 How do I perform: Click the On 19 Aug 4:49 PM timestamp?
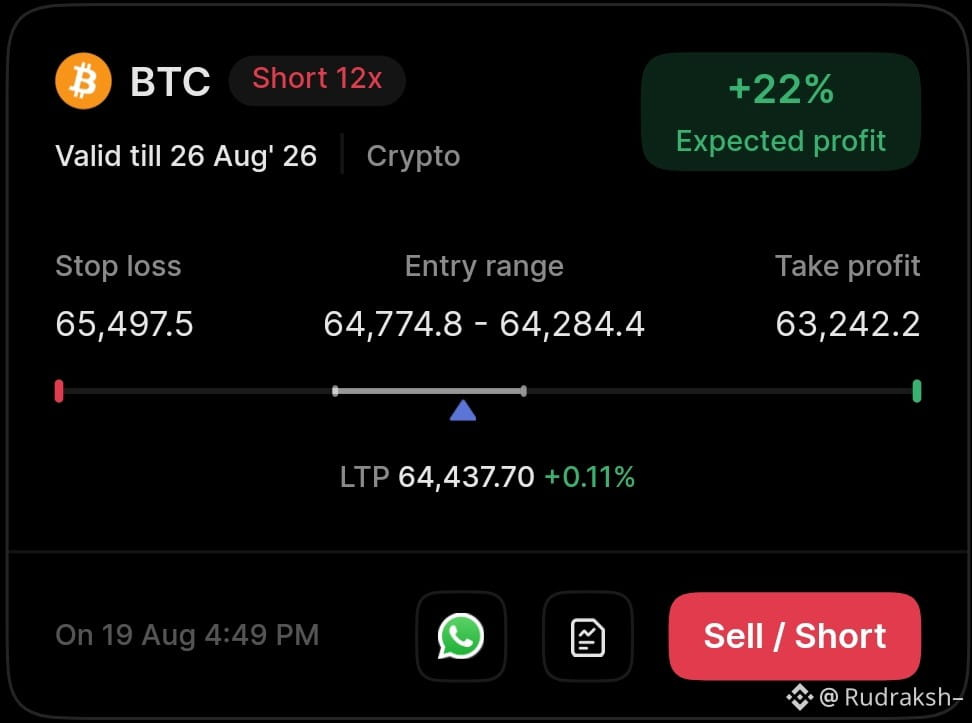187,636
